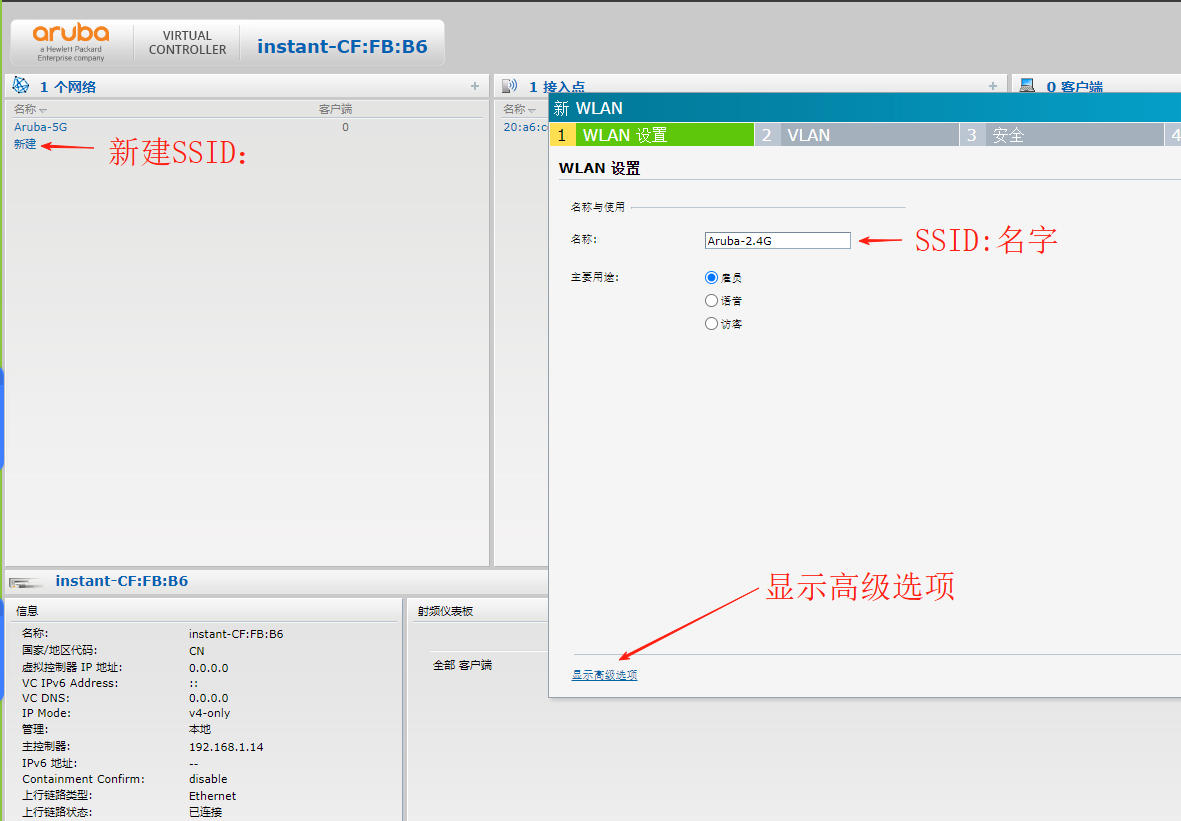Click the 192.168.1.14 master controller value
Screen dimensions: 1181x821
point(226,747)
